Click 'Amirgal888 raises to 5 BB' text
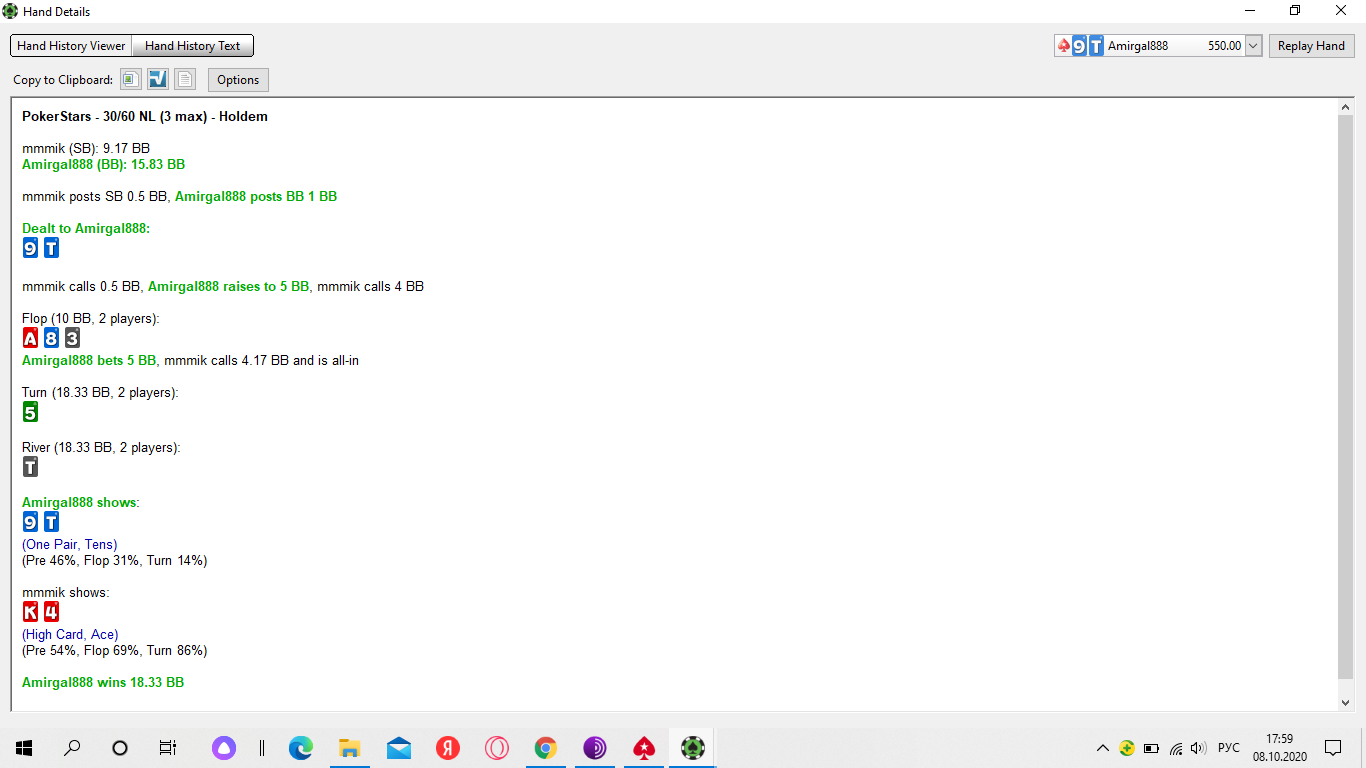1366x768 pixels. pos(229,286)
